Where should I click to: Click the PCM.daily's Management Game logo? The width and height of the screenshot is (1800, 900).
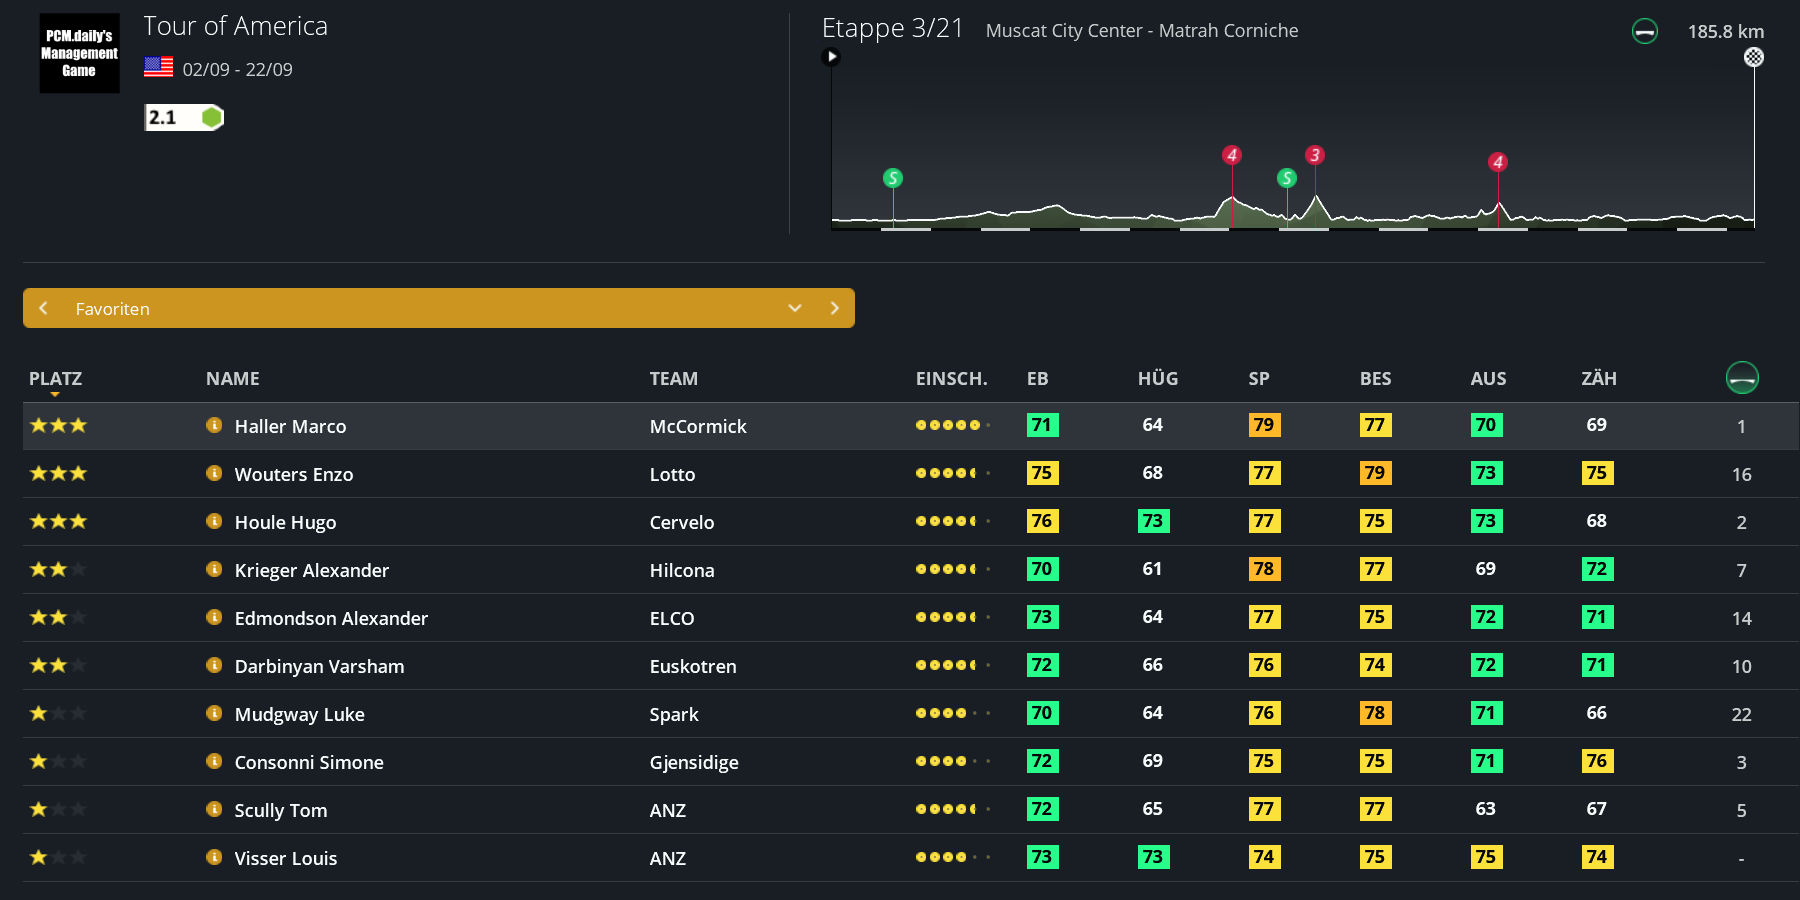pyautogui.click(x=79, y=53)
